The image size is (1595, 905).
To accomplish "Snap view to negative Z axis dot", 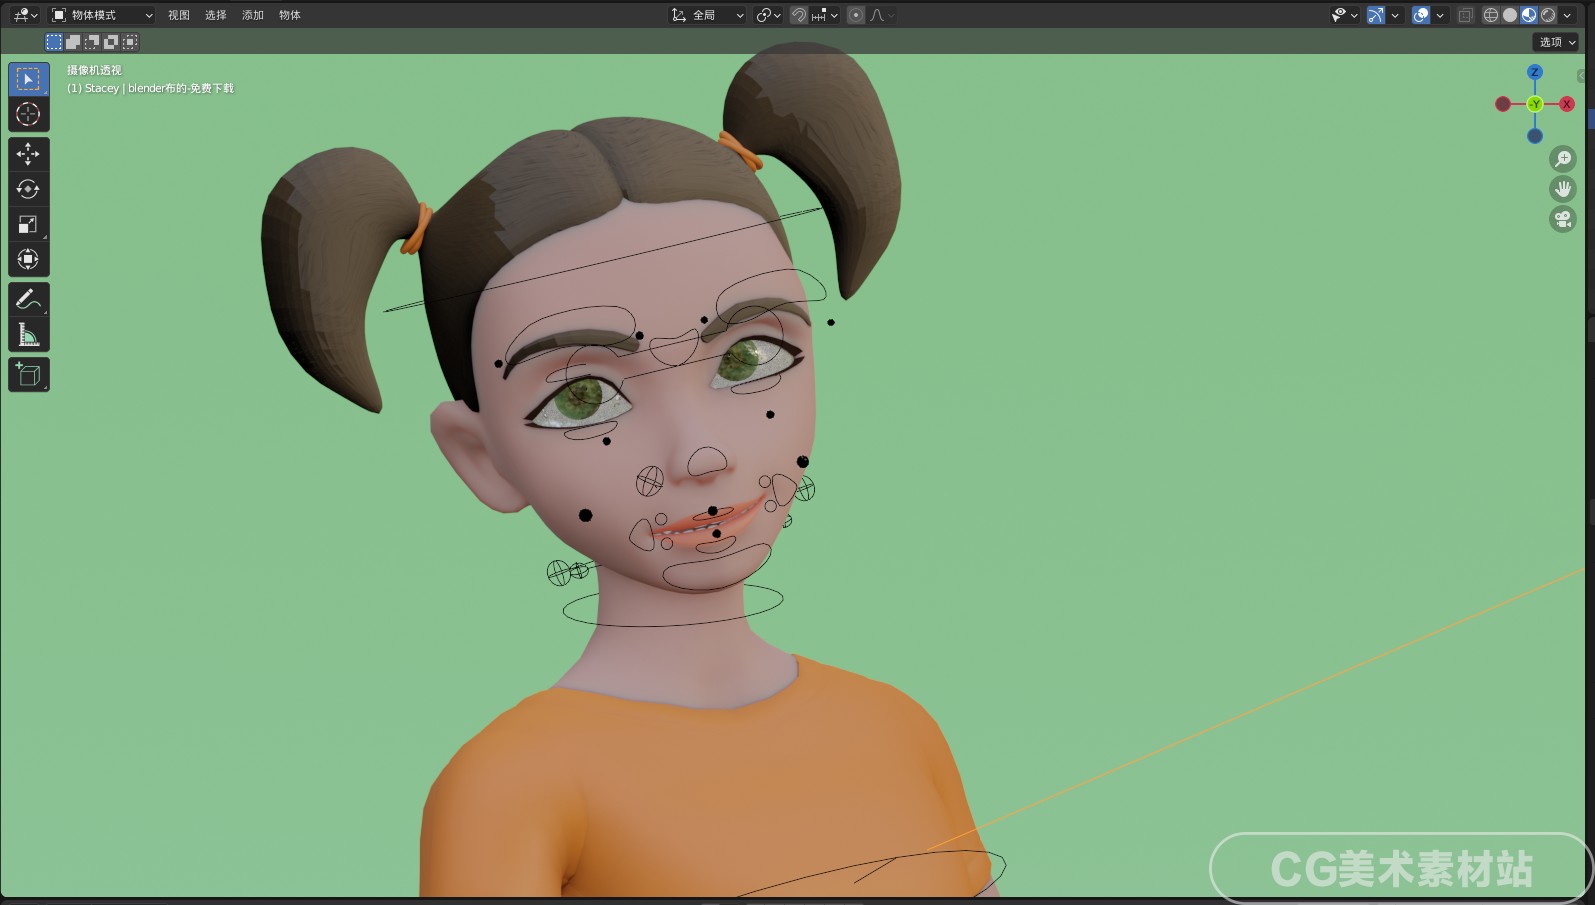I will coord(1535,136).
